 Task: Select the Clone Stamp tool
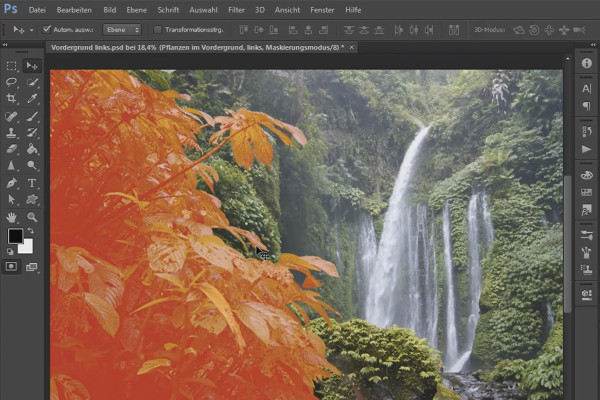pyautogui.click(x=11, y=132)
